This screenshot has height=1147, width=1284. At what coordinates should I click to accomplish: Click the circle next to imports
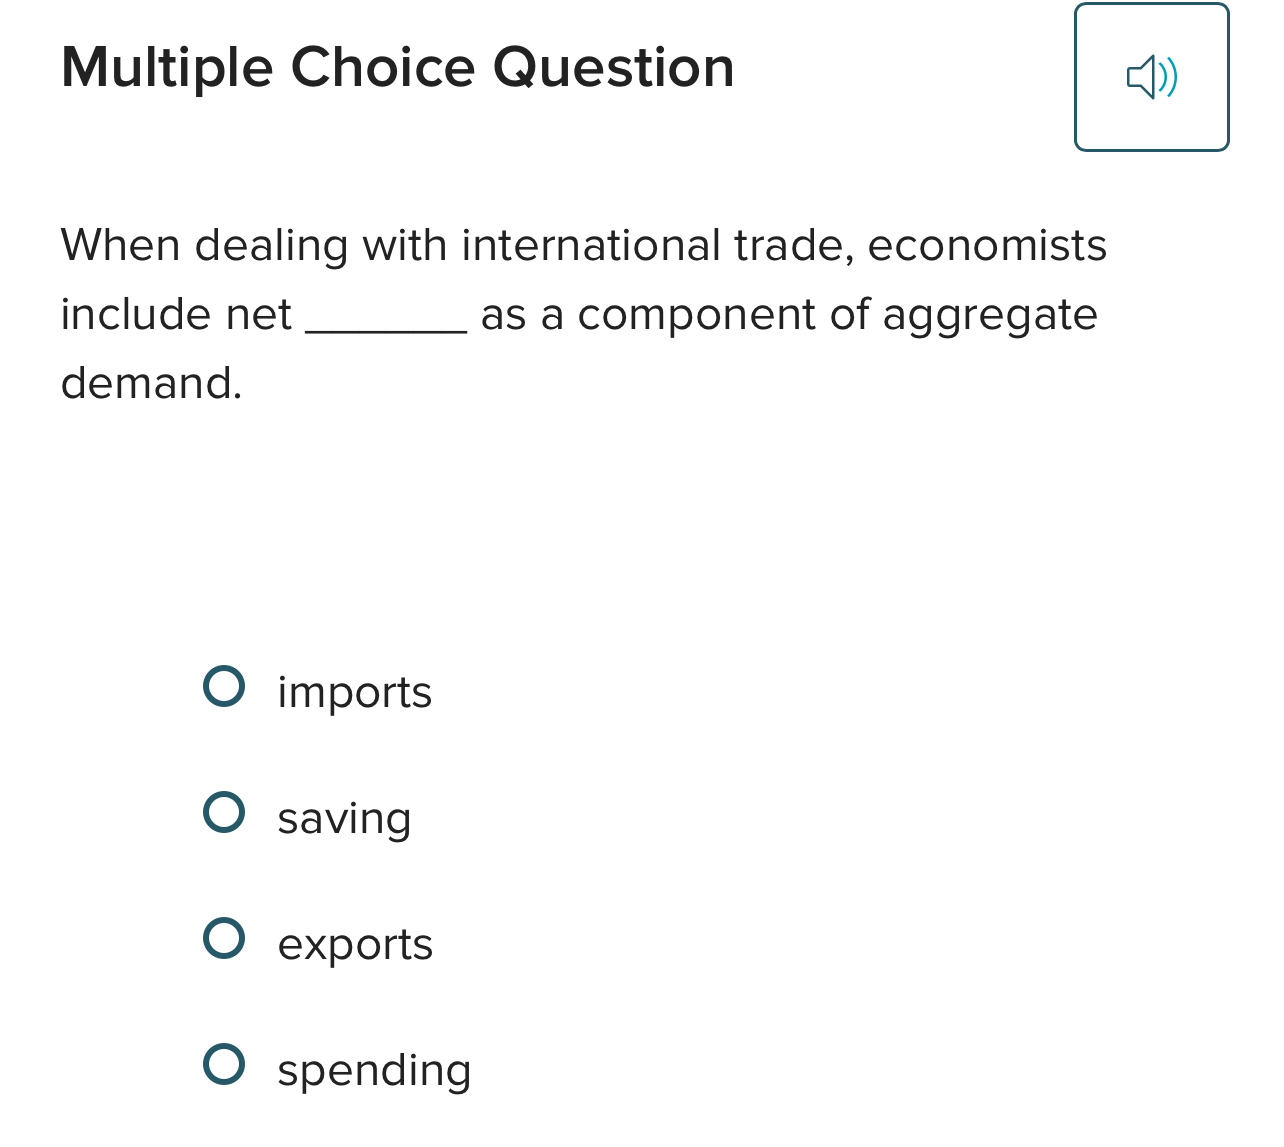[x=224, y=687]
